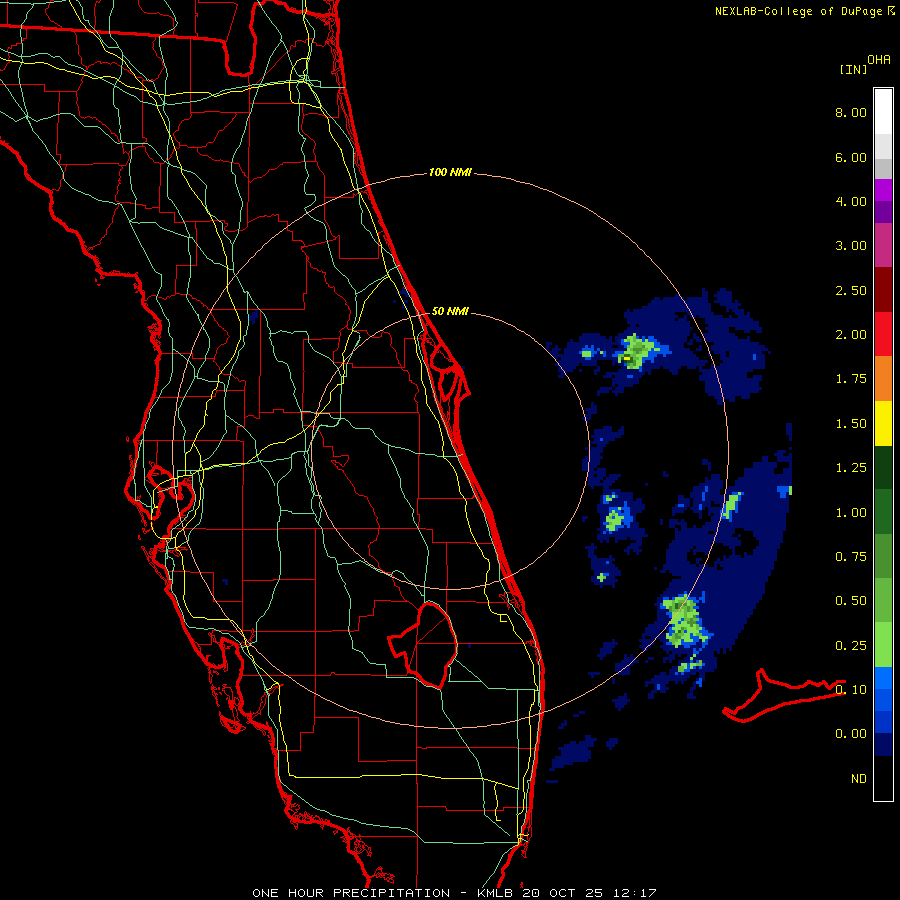
Task: Pick the dark red swatch beside 2.50
Action: pos(883,290)
